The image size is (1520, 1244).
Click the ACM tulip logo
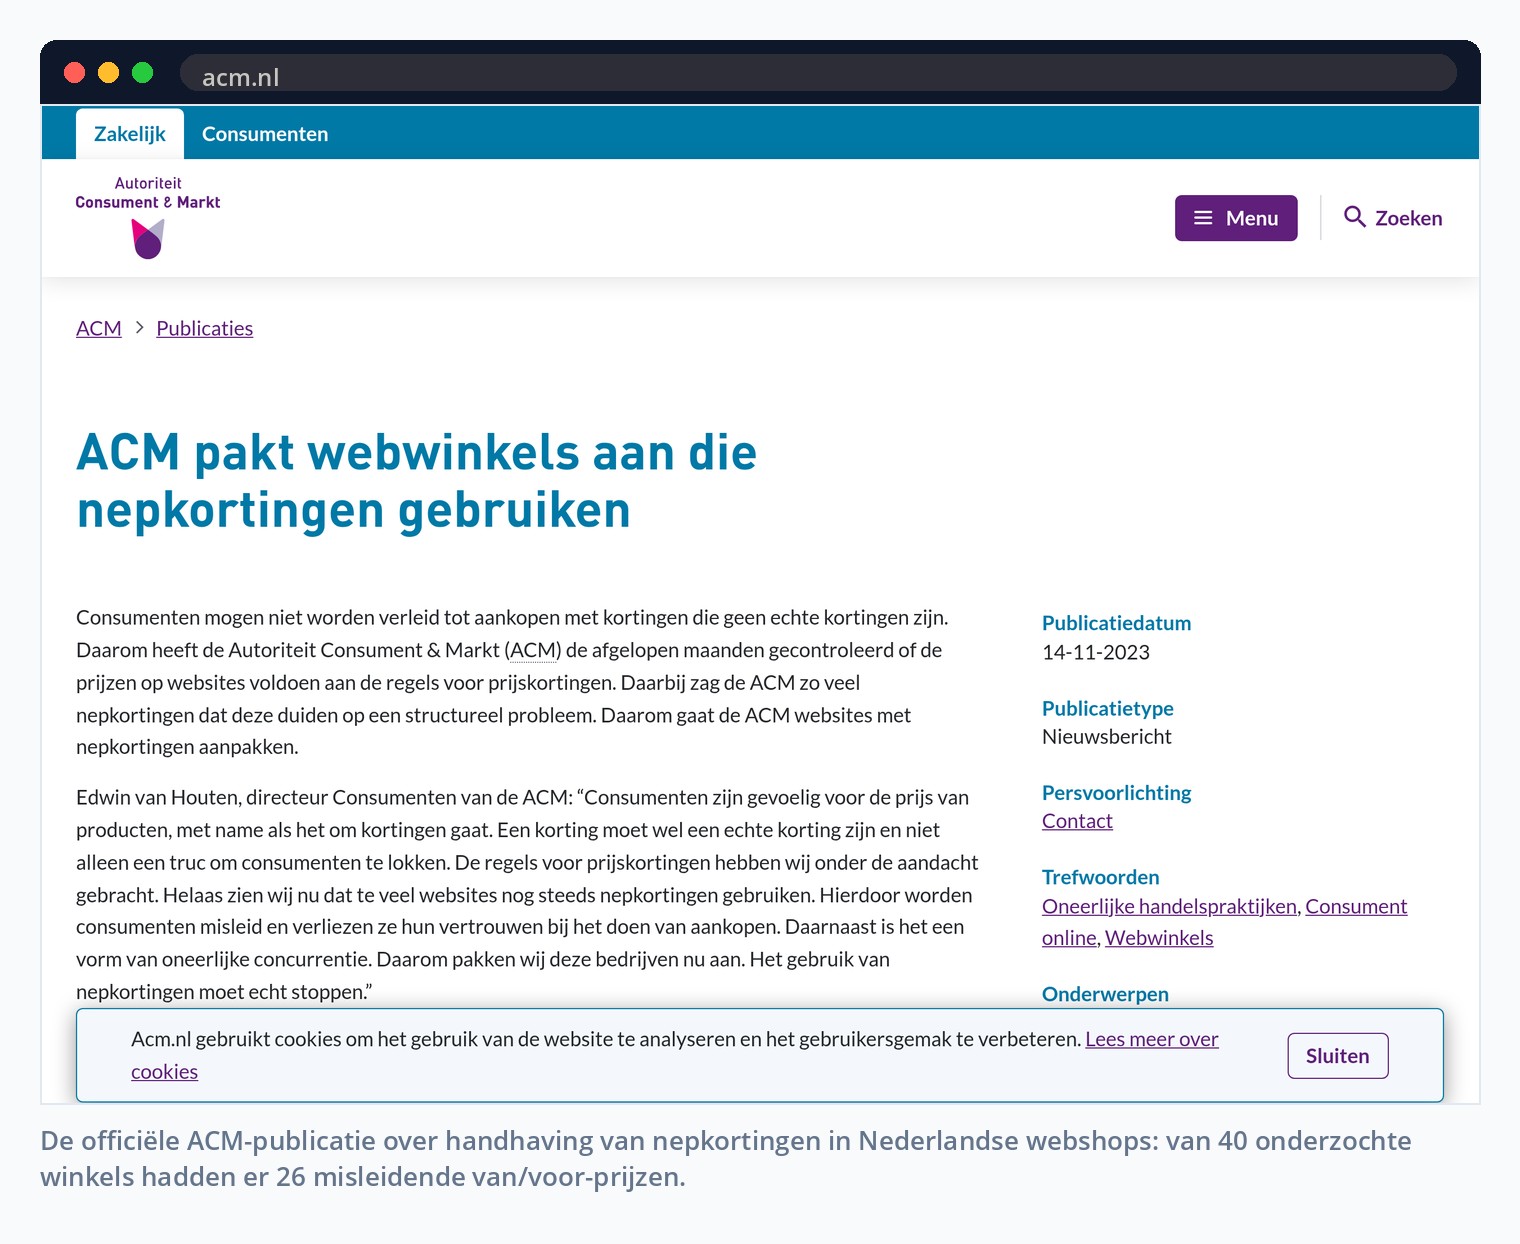(148, 239)
